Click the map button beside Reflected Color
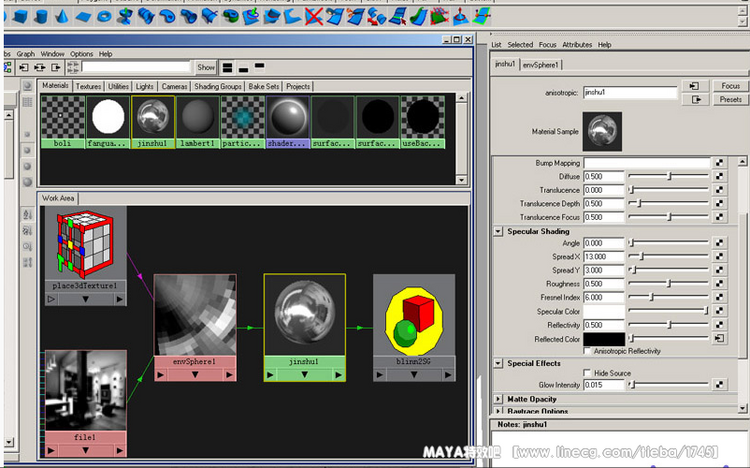This screenshot has height=468, width=750. pos(719,339)
